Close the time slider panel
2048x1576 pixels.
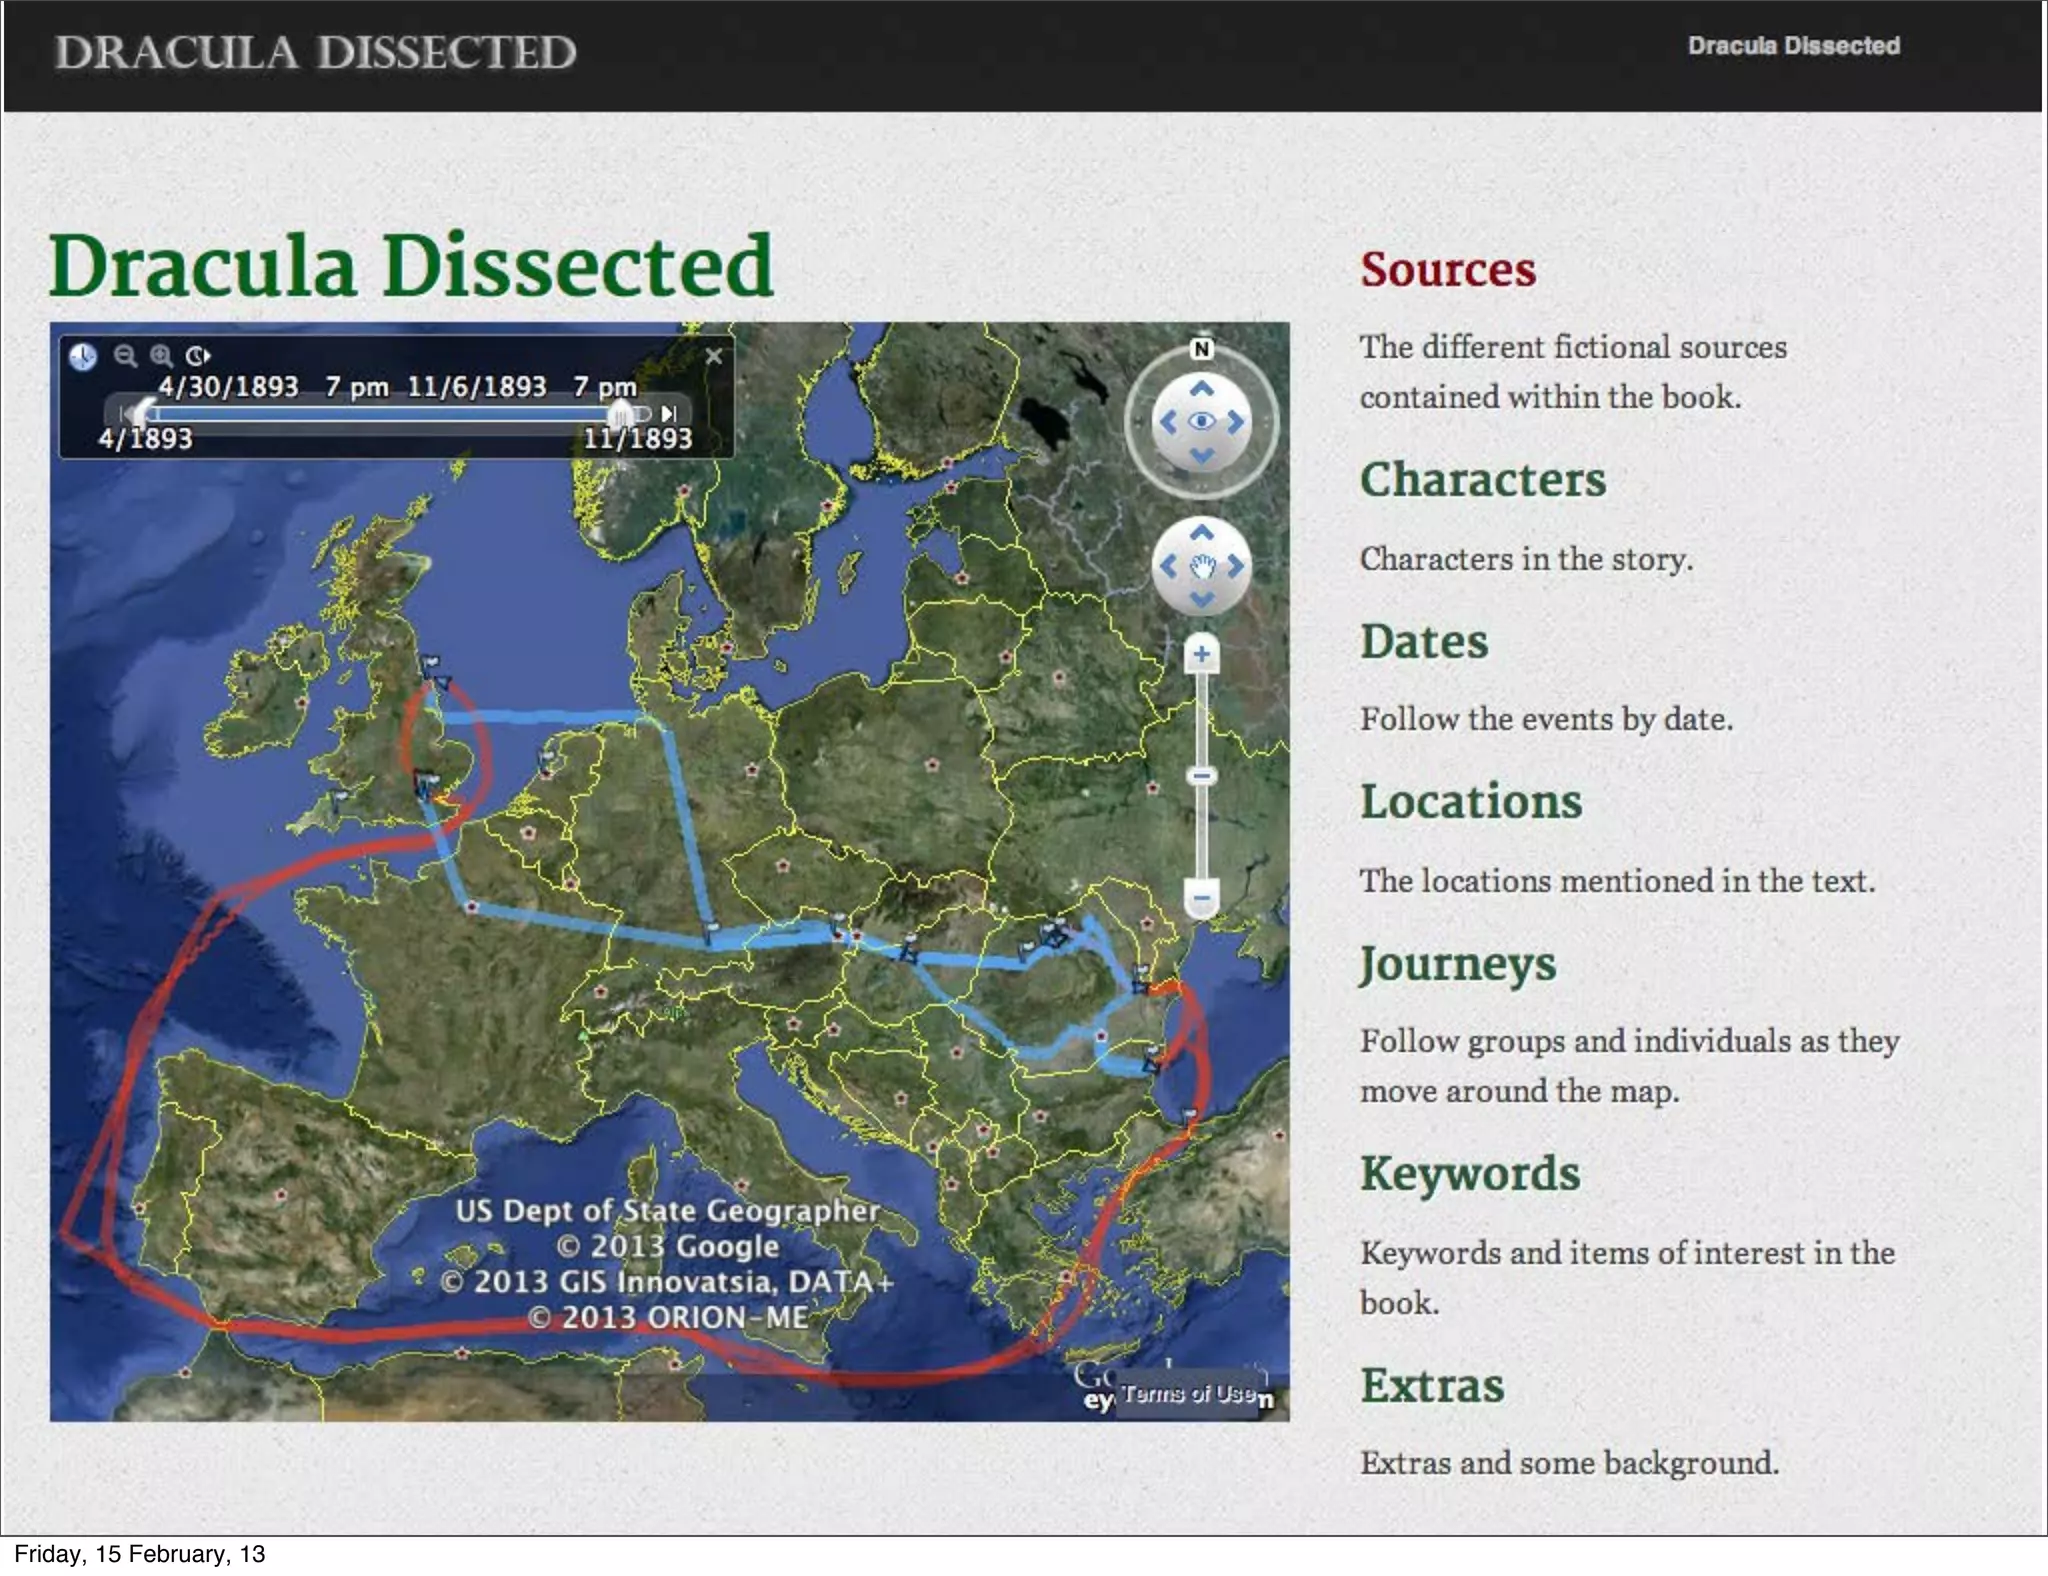[713, 356]
